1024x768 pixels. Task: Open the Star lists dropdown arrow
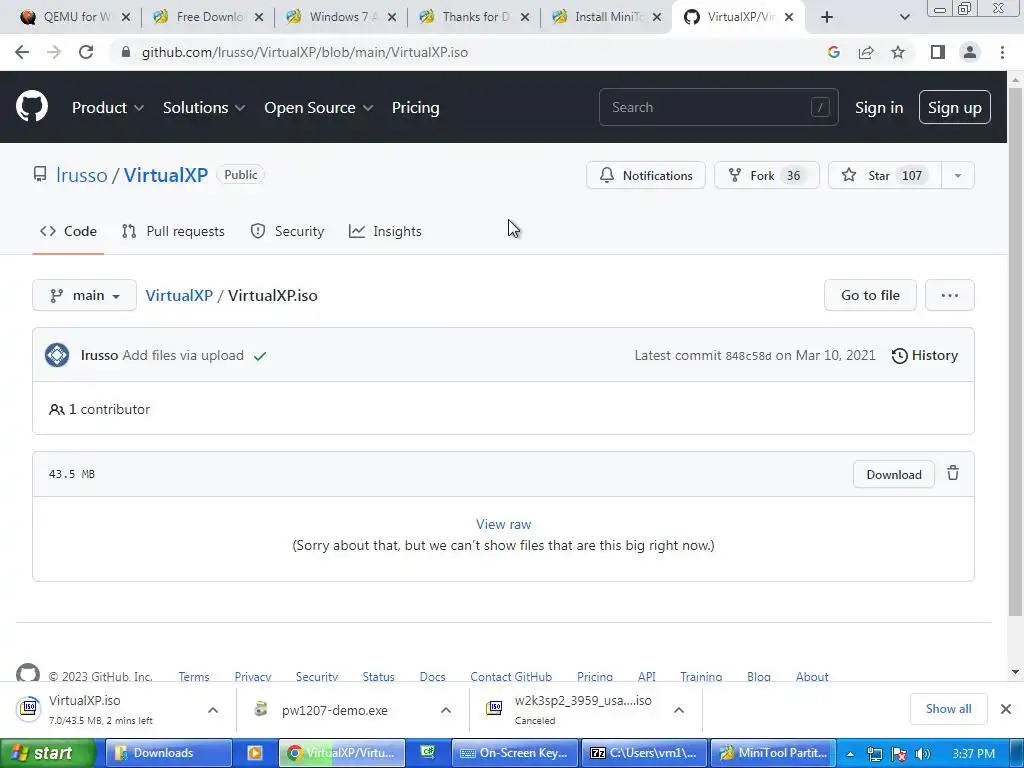coord(957,175)
